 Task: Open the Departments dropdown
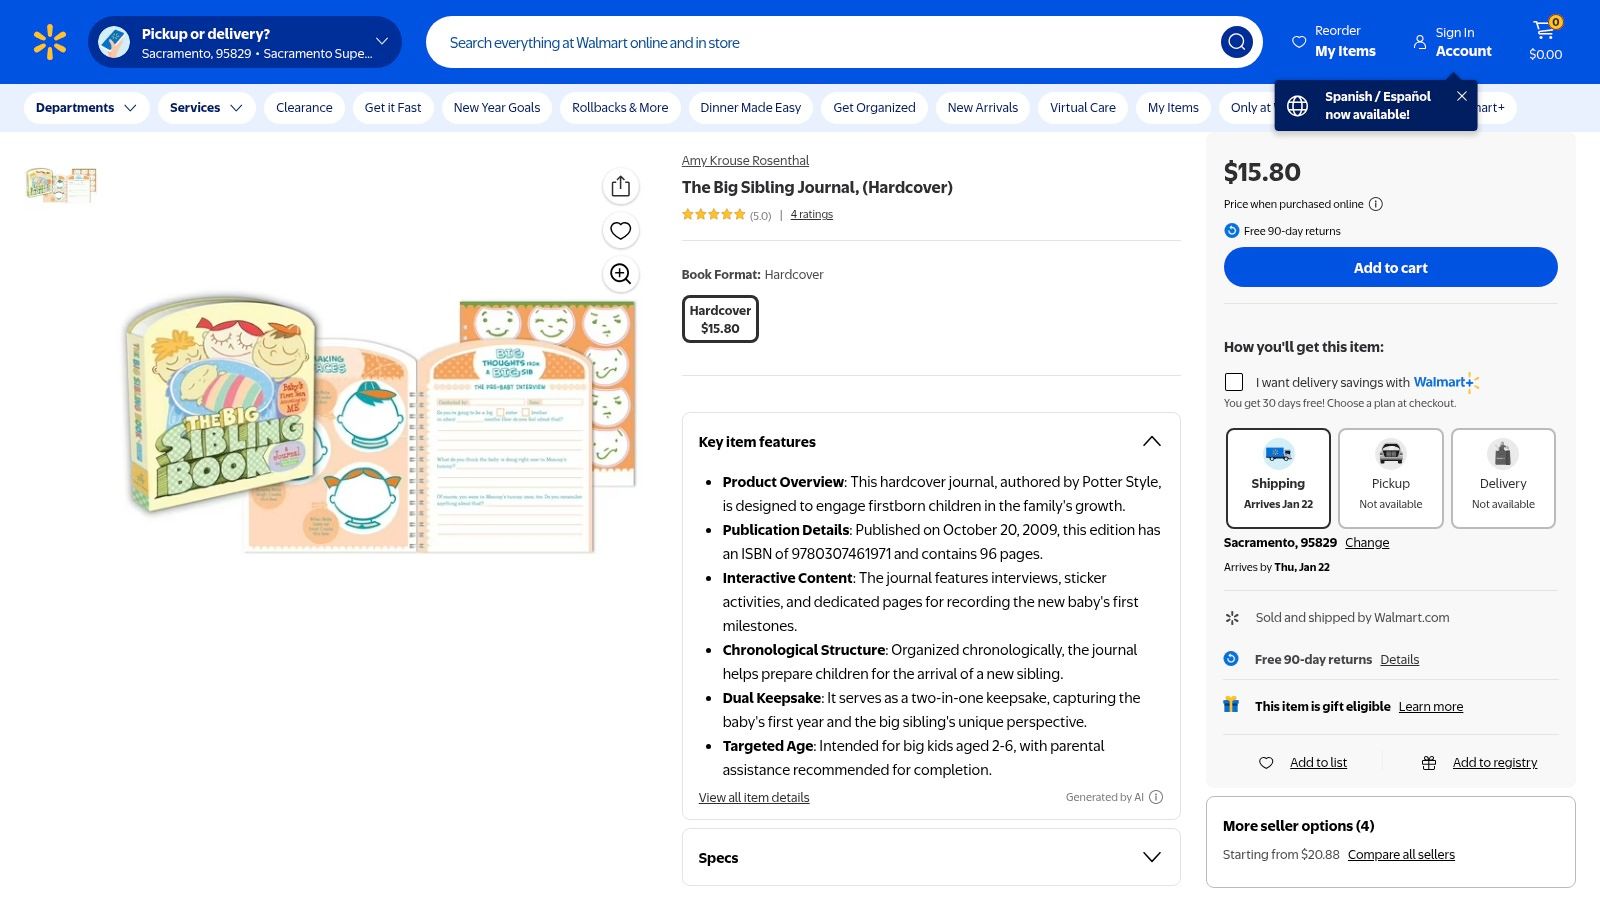click(86, 107)
